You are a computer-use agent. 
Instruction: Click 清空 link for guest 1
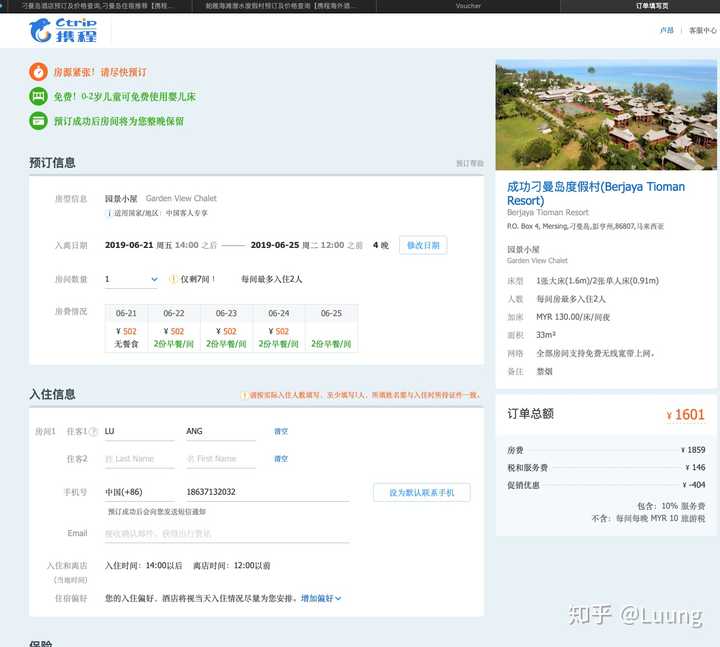(281, 431)
